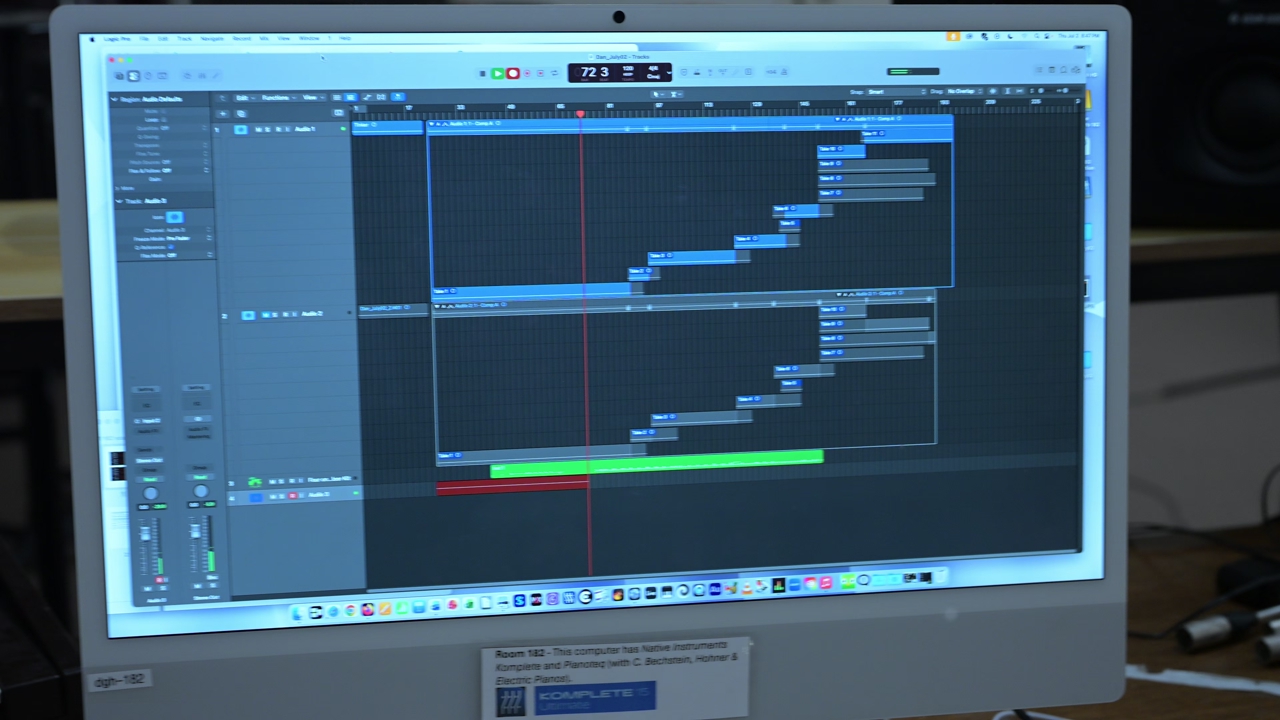Open the Loop Browser icon

pyautogui.click(x=1063, y=70)
